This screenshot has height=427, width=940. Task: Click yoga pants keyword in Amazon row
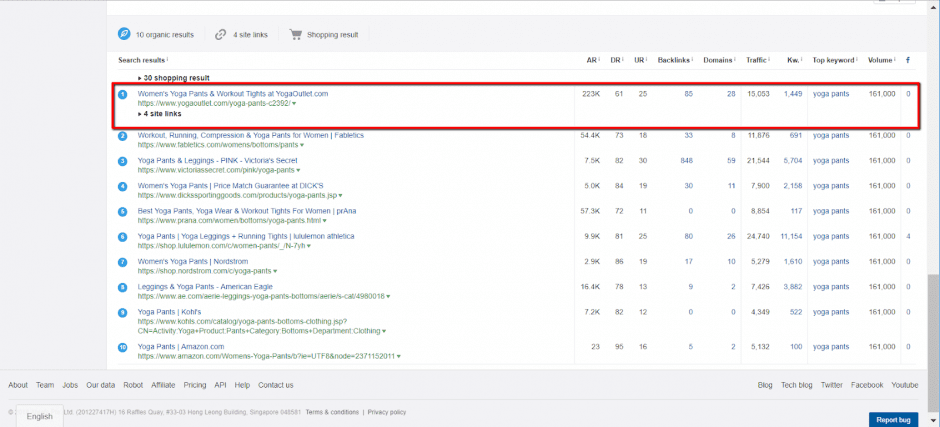(x=831, y=347)
